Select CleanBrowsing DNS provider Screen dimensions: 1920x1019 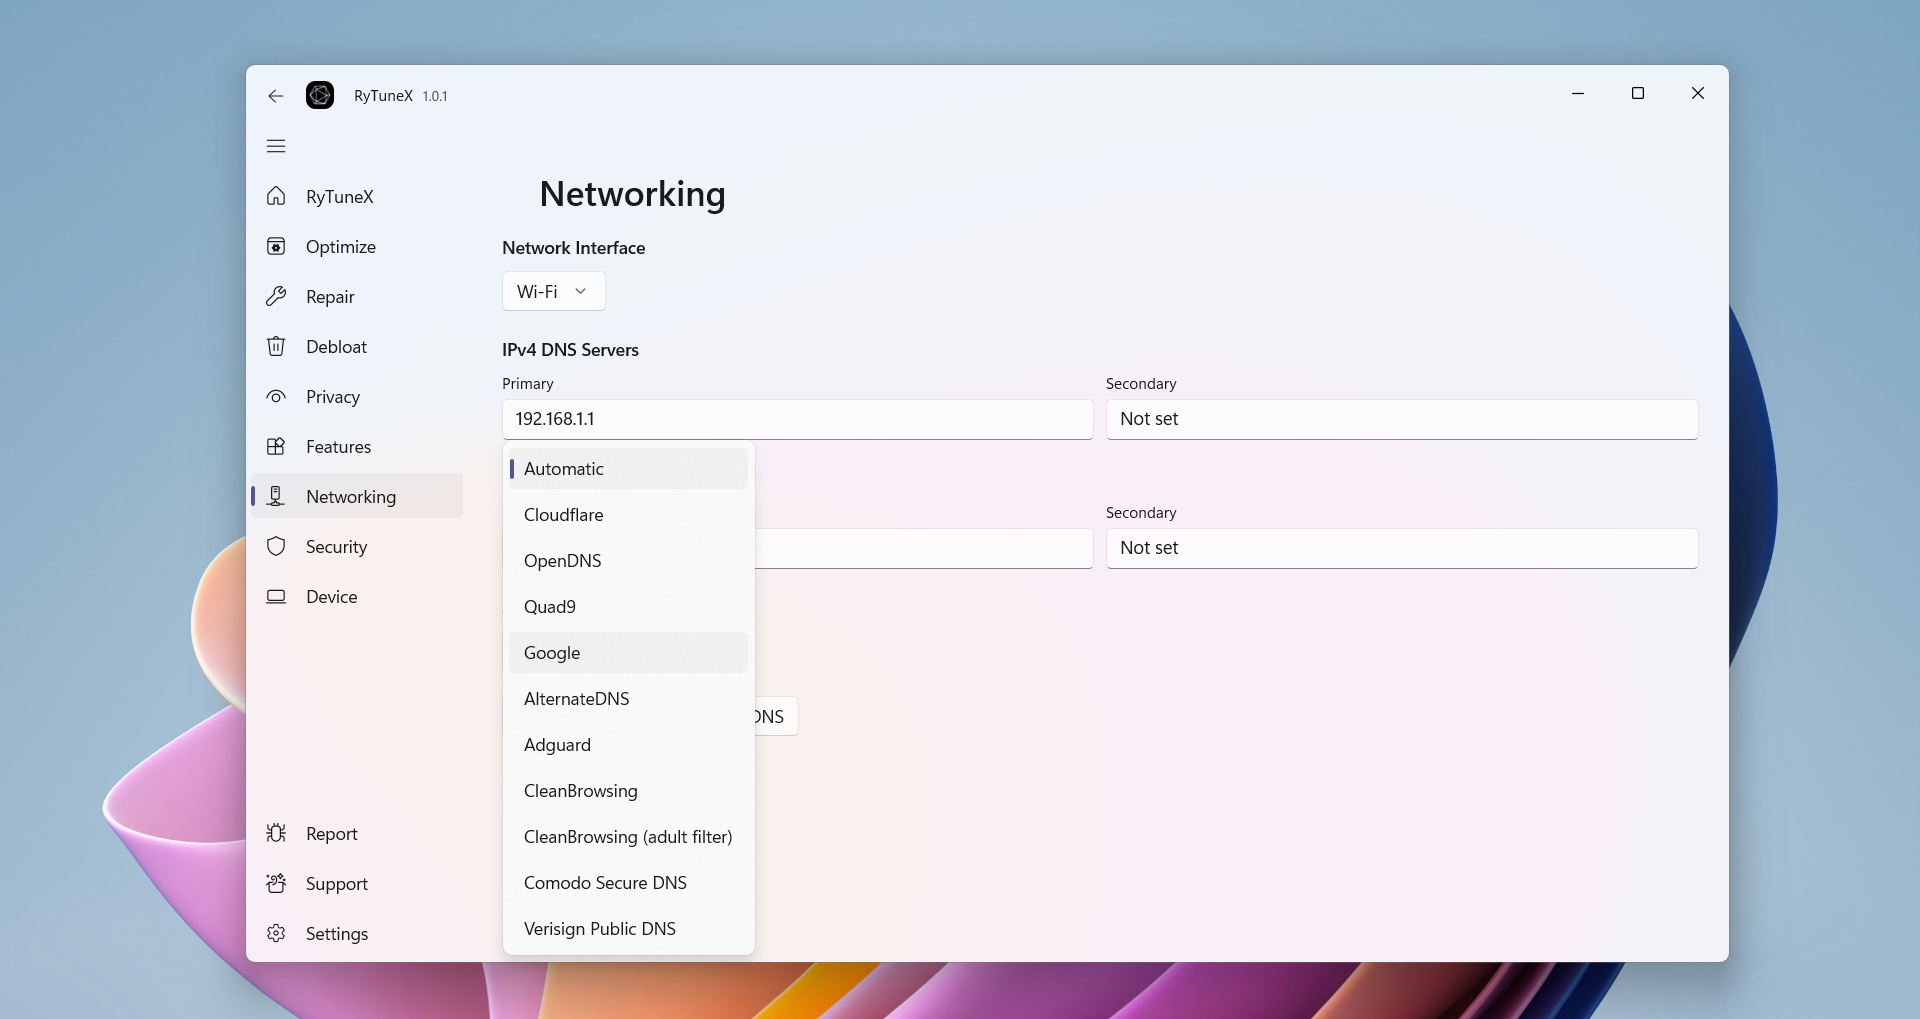pyautogui.click(x=628, y=791)
